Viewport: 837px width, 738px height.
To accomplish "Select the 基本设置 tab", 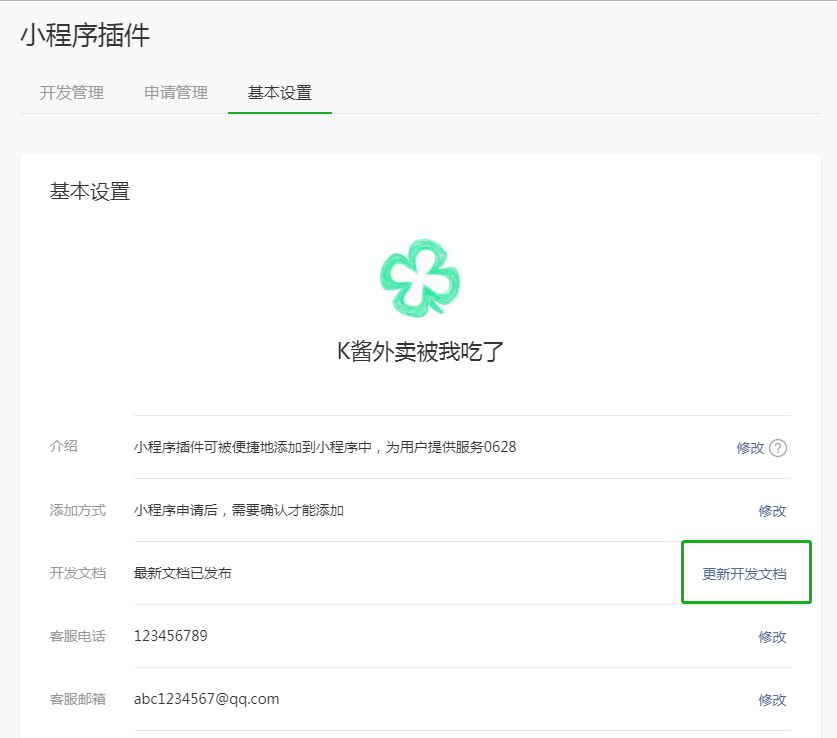I will (280, 93).
